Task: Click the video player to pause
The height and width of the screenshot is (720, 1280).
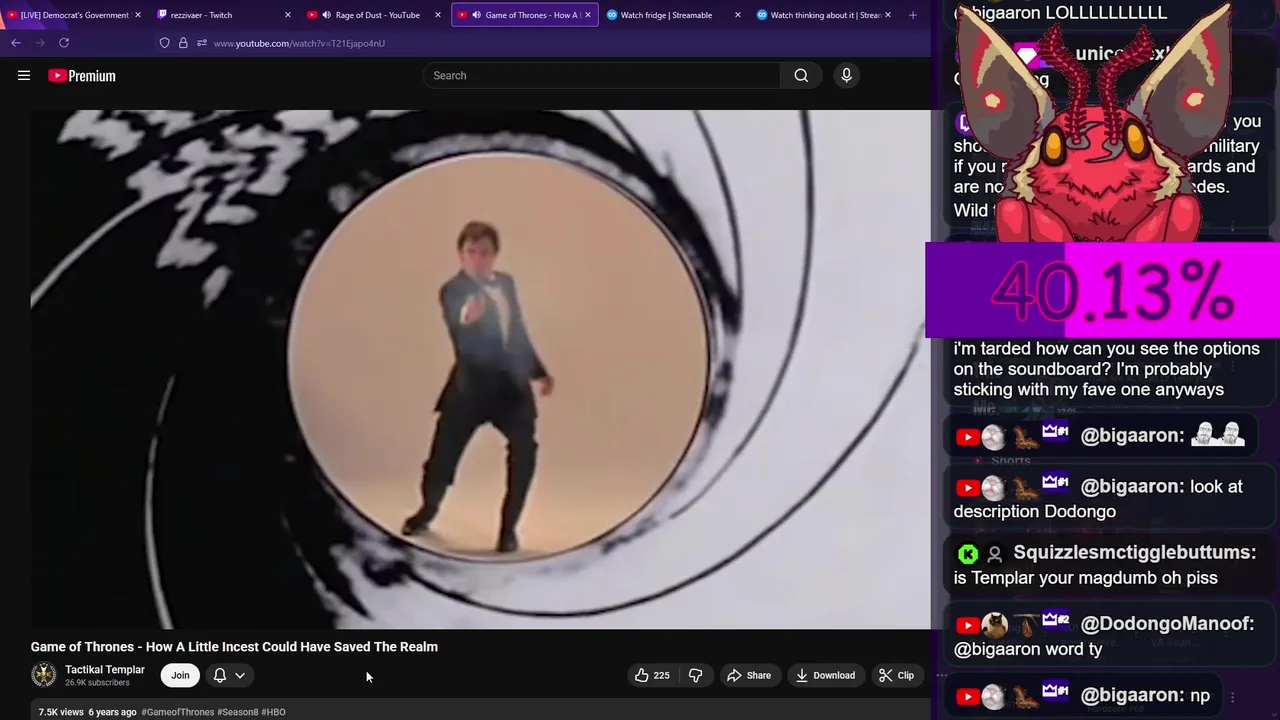Action: click(480, 369)
